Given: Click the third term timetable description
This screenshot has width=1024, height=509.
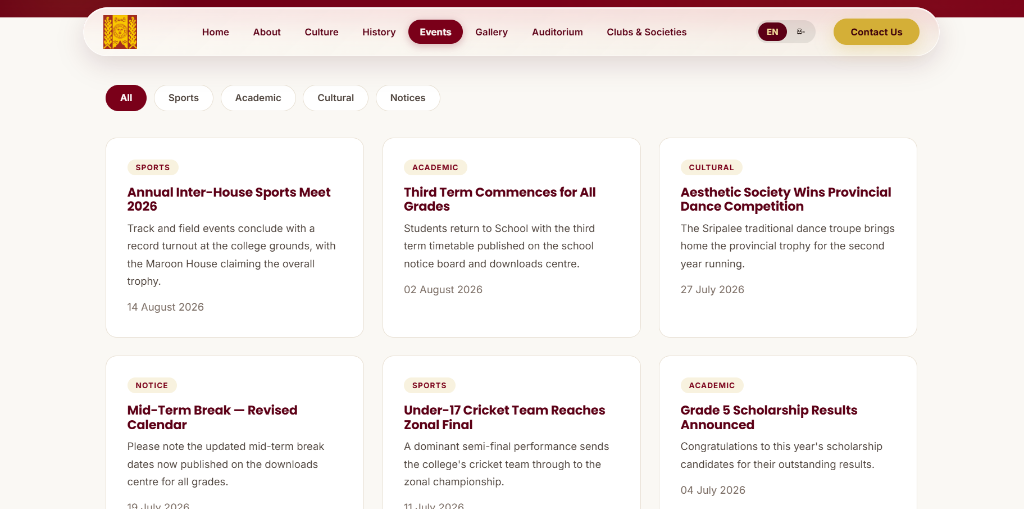Looking at the screenshot, I should [500, 246].
